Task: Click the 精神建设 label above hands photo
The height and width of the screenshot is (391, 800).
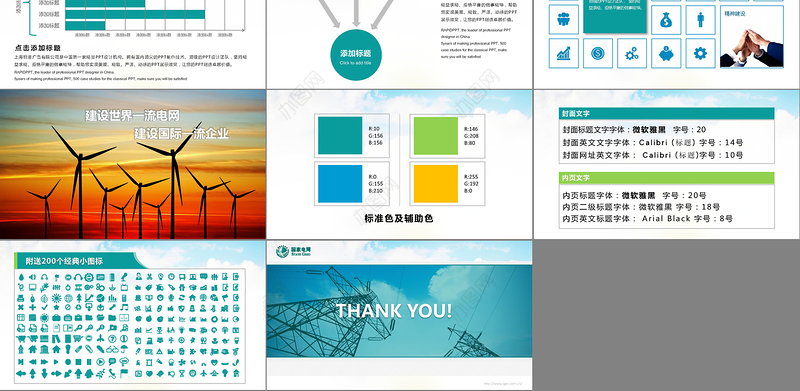Action: click(x=735, y=14)
